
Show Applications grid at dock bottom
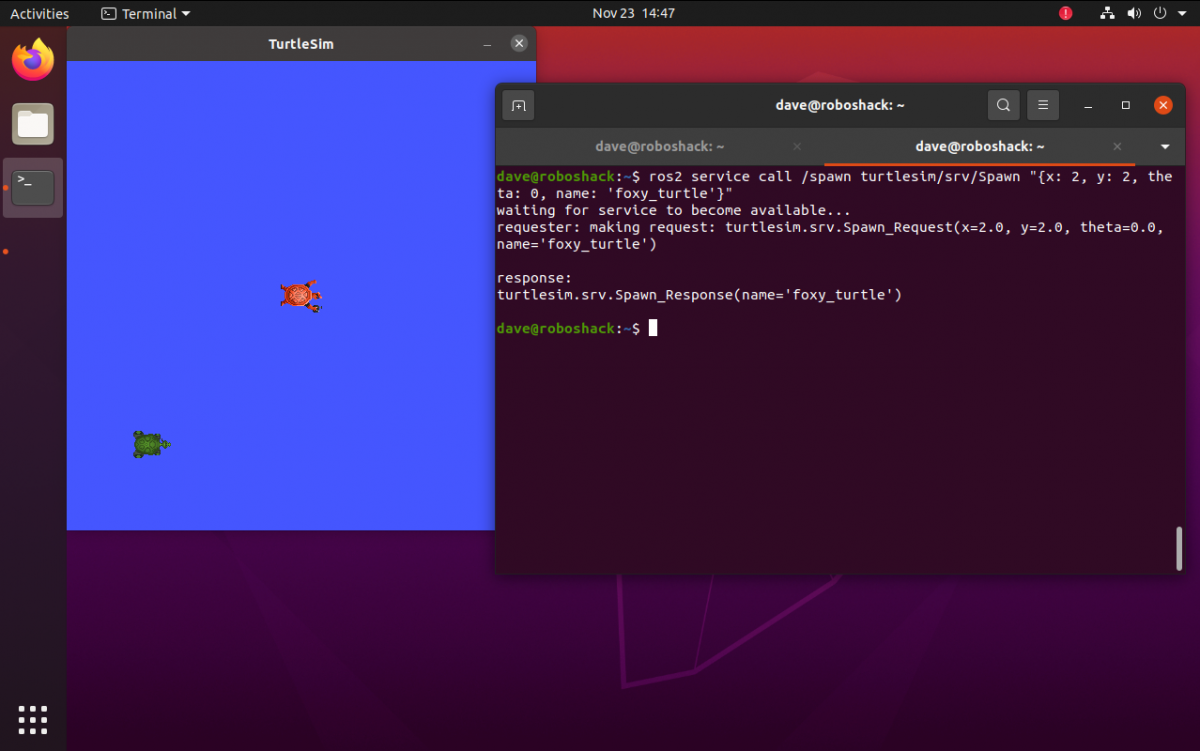[x=33, y=719]
